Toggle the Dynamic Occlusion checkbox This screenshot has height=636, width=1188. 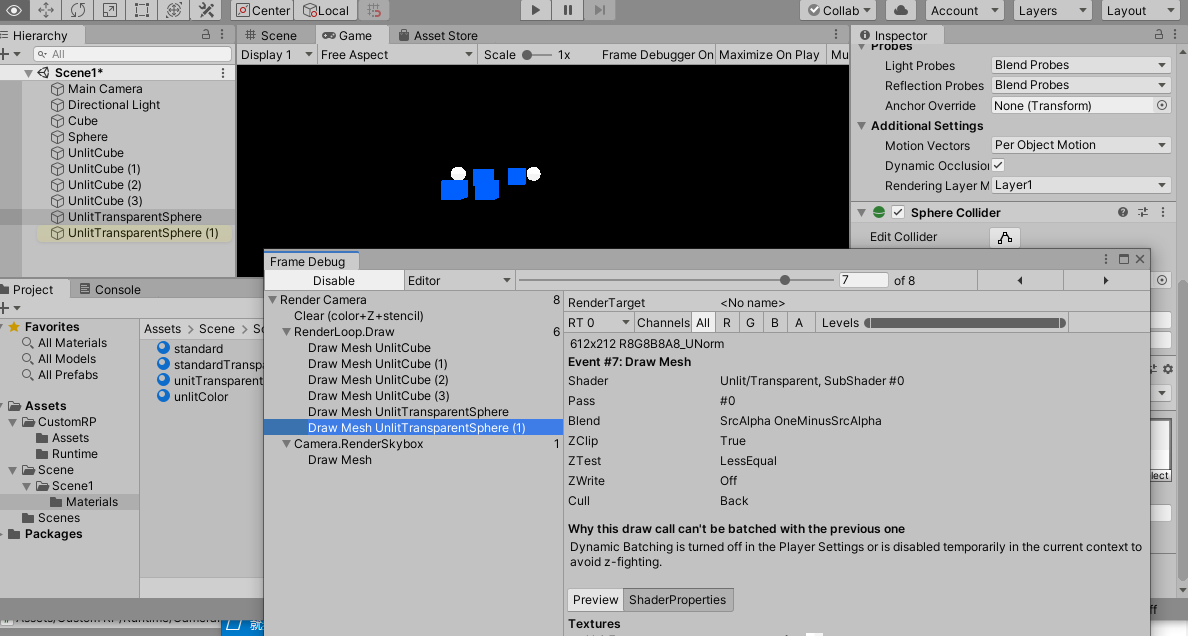[998, 165]
